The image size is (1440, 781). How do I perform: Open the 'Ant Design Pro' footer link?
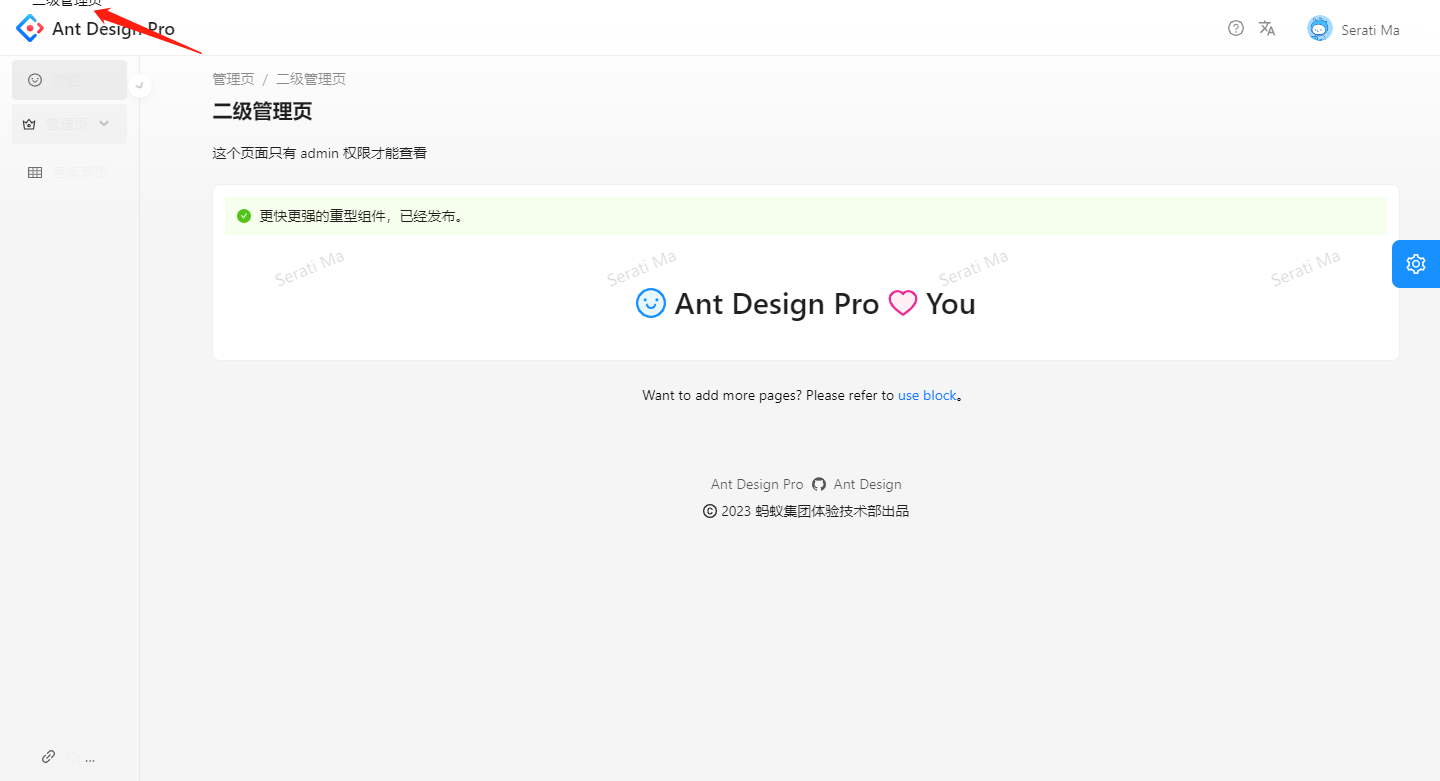click(757, 485)
